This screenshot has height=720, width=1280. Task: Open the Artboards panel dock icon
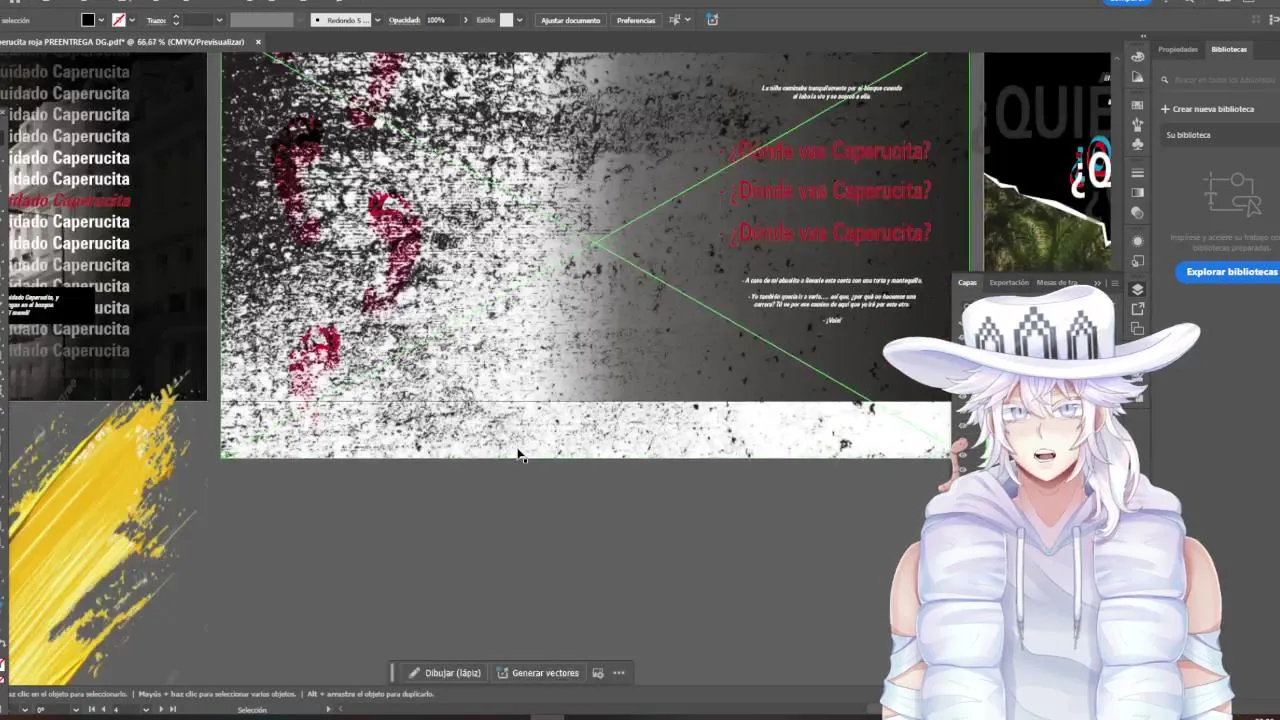[x=1137, y=329]
